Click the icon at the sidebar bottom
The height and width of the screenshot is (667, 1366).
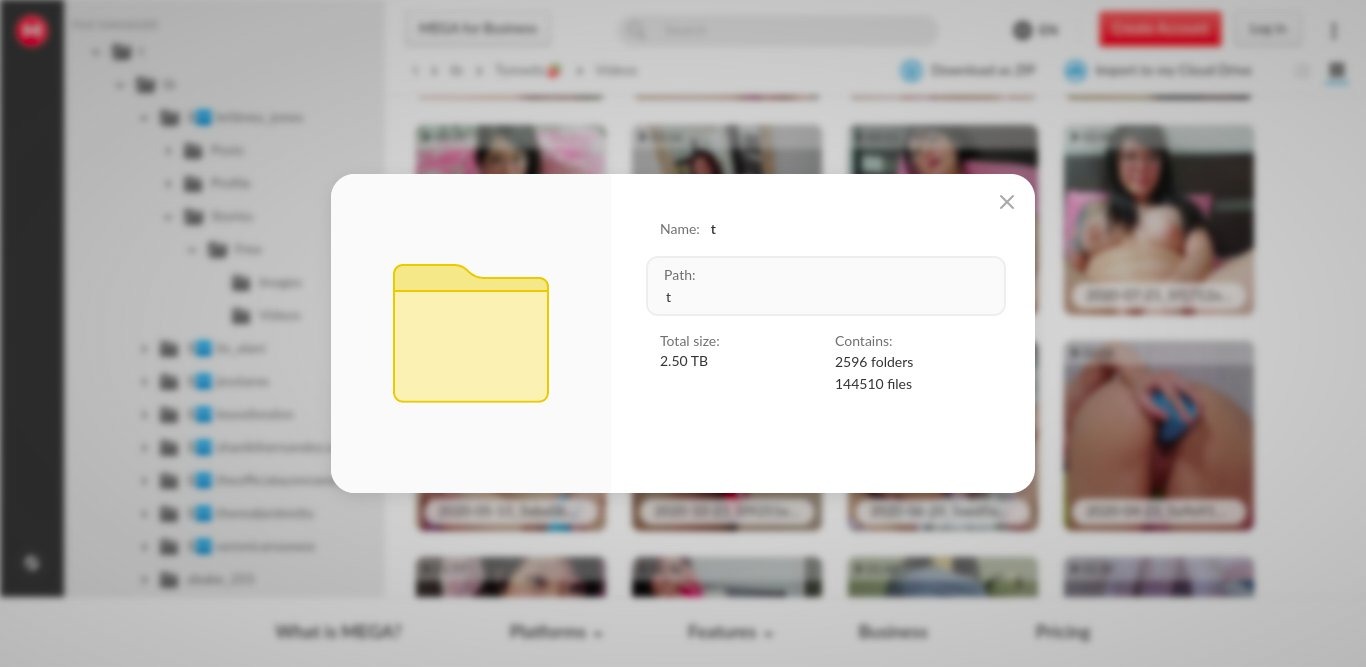coord(32,563)
